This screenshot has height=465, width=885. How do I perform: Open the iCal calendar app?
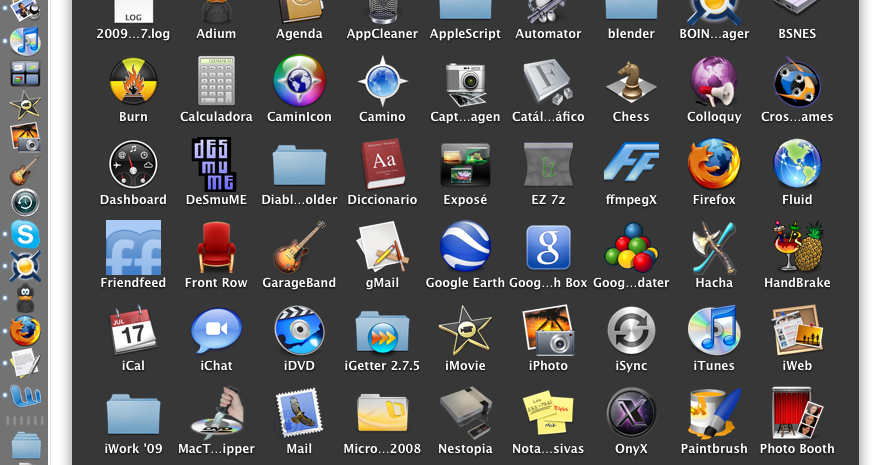pos(133,330)
